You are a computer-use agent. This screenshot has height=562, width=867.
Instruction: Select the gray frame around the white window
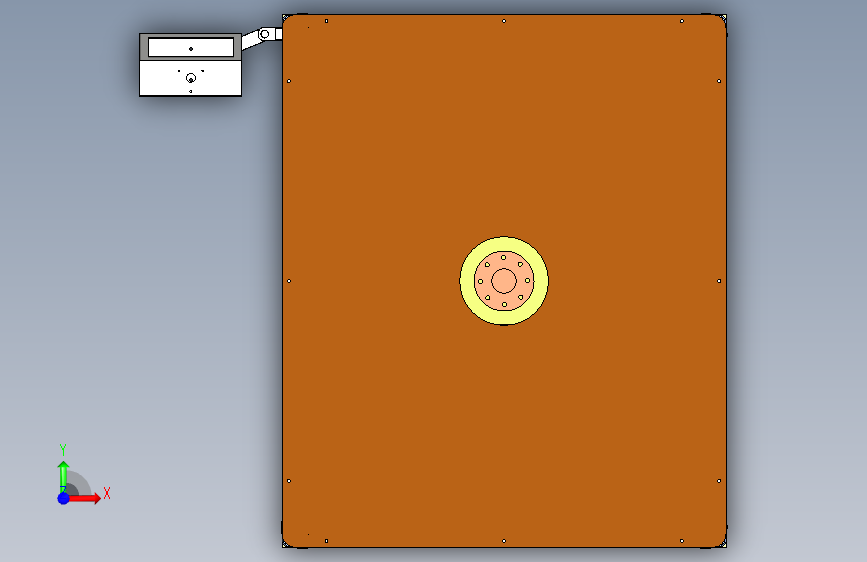(x=144, y=47)
